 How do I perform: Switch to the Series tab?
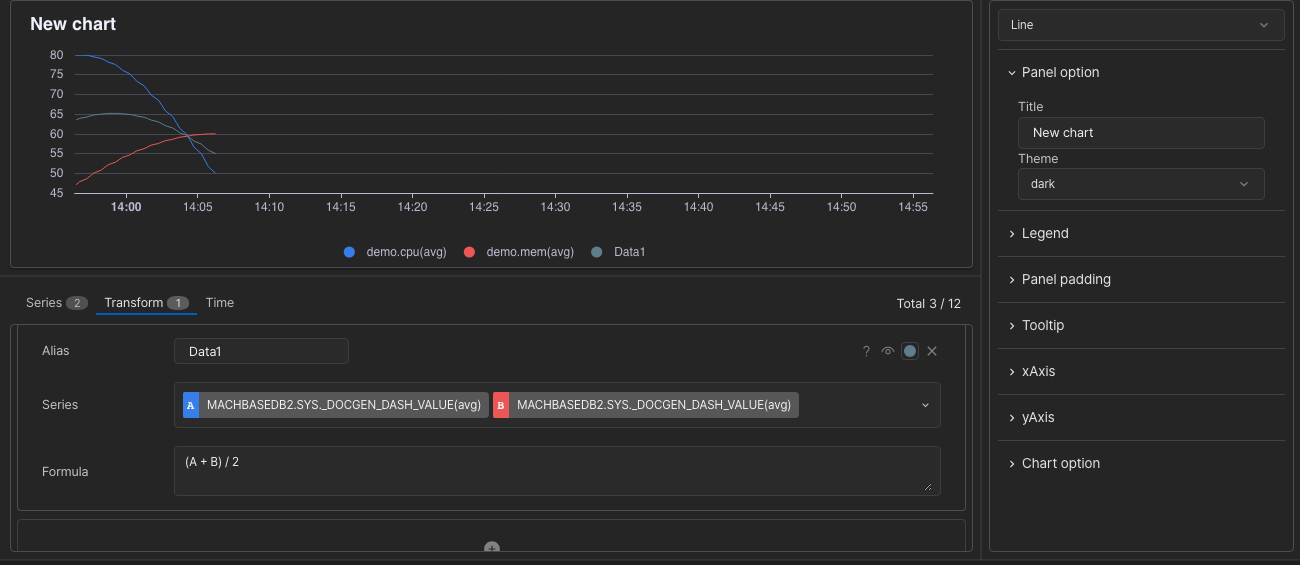pyautogui.click(x=56, y=302)
